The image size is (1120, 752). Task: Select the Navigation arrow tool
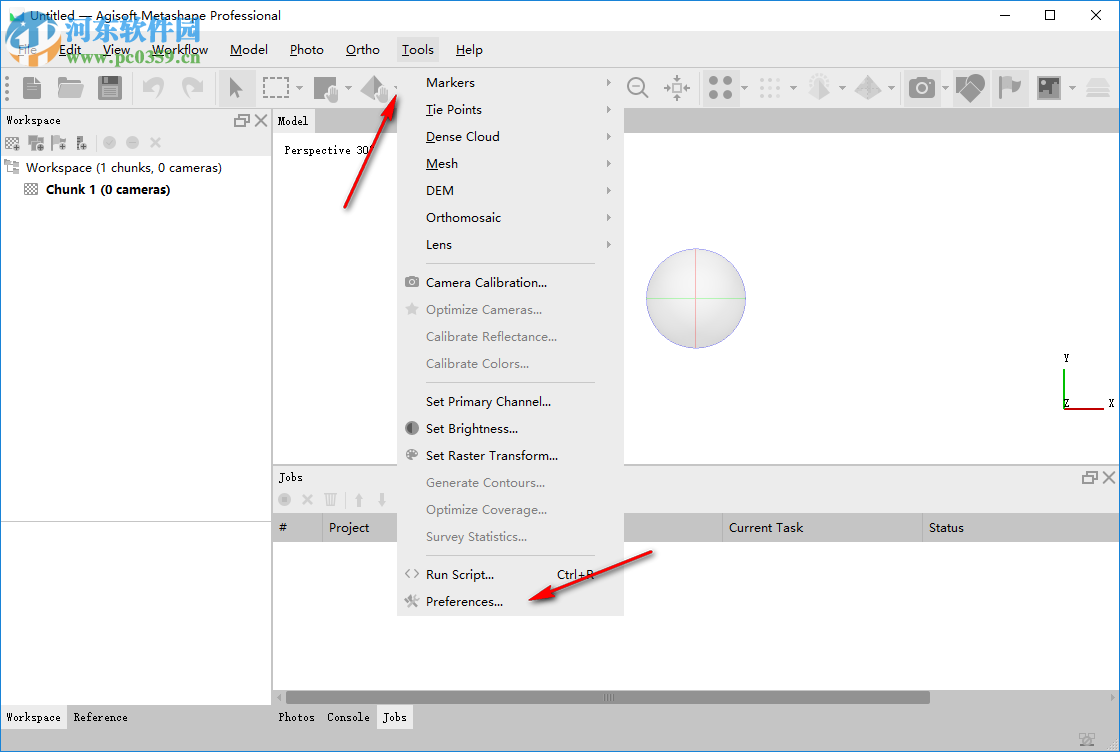(x=237, y=88)
